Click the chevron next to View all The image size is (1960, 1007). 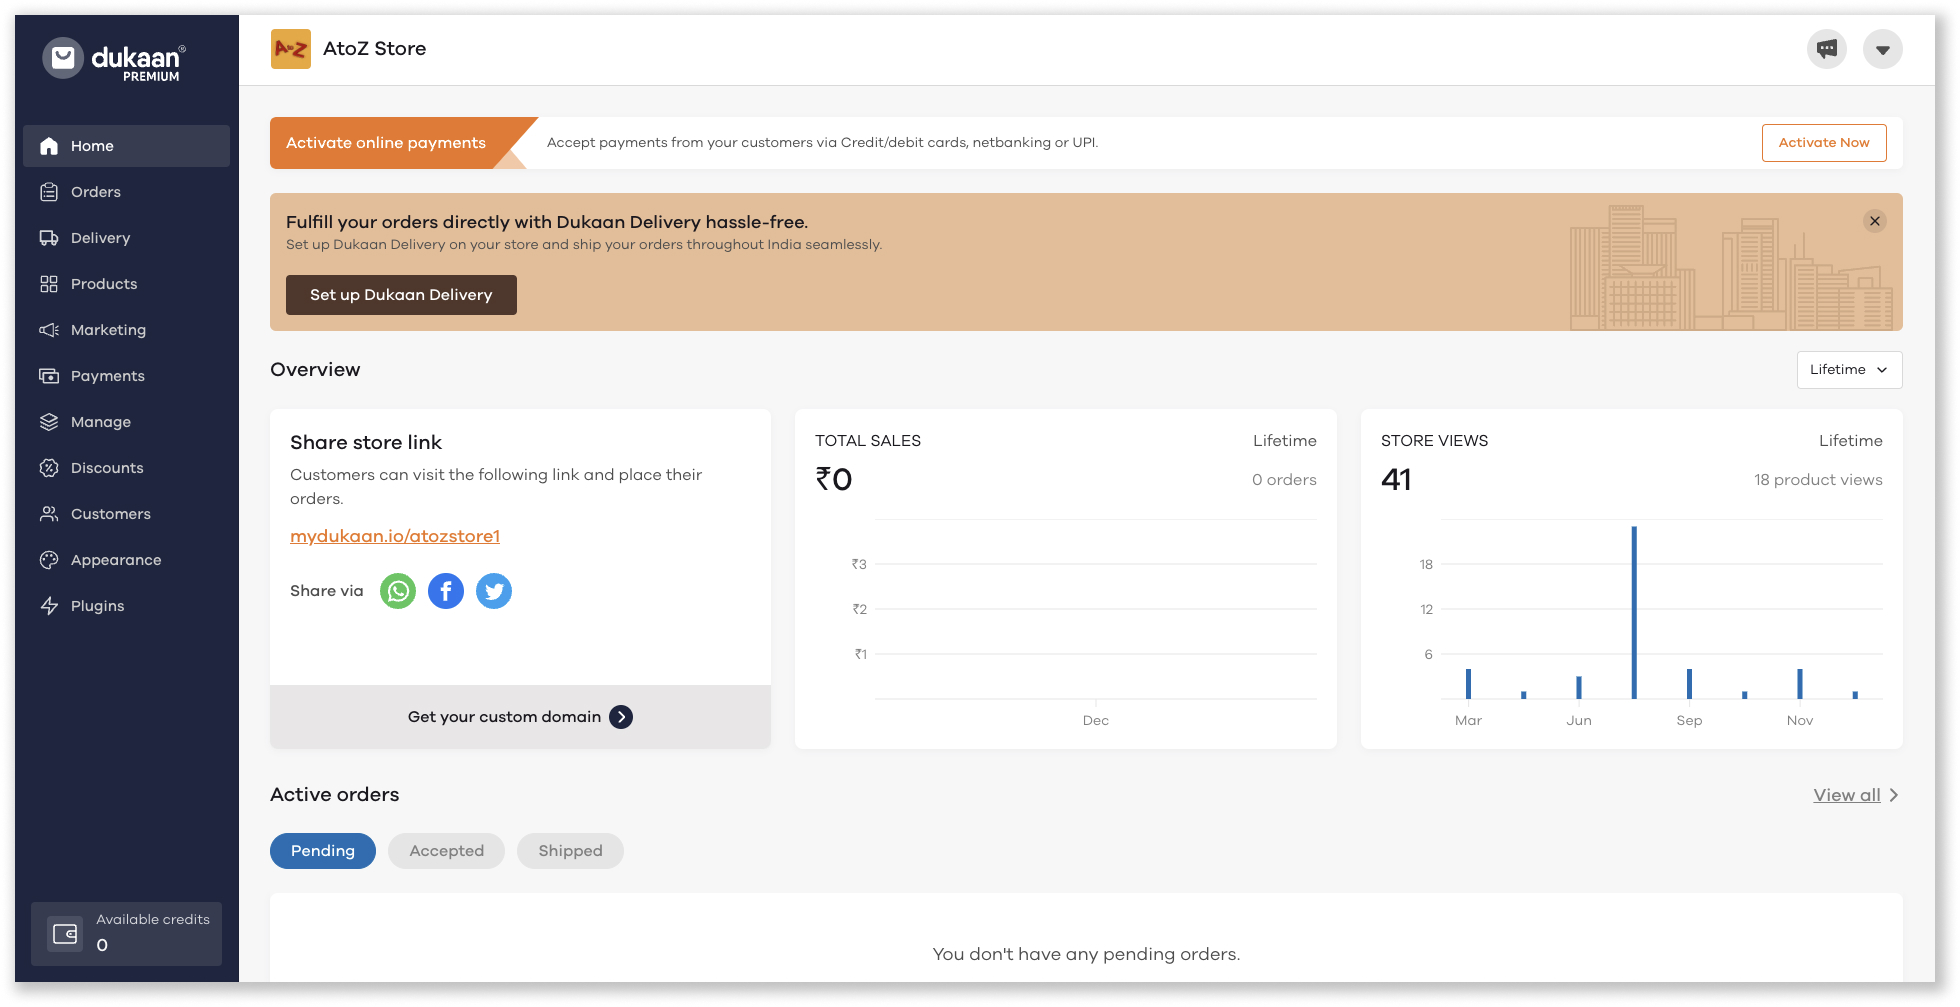(1893, 795)
